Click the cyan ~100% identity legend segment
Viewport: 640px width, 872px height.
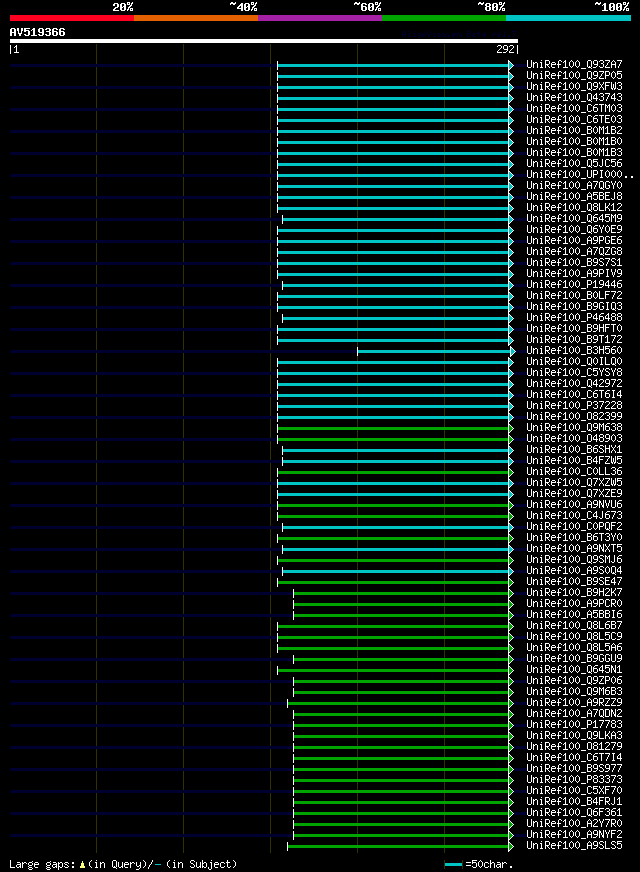tap(568, 18)
